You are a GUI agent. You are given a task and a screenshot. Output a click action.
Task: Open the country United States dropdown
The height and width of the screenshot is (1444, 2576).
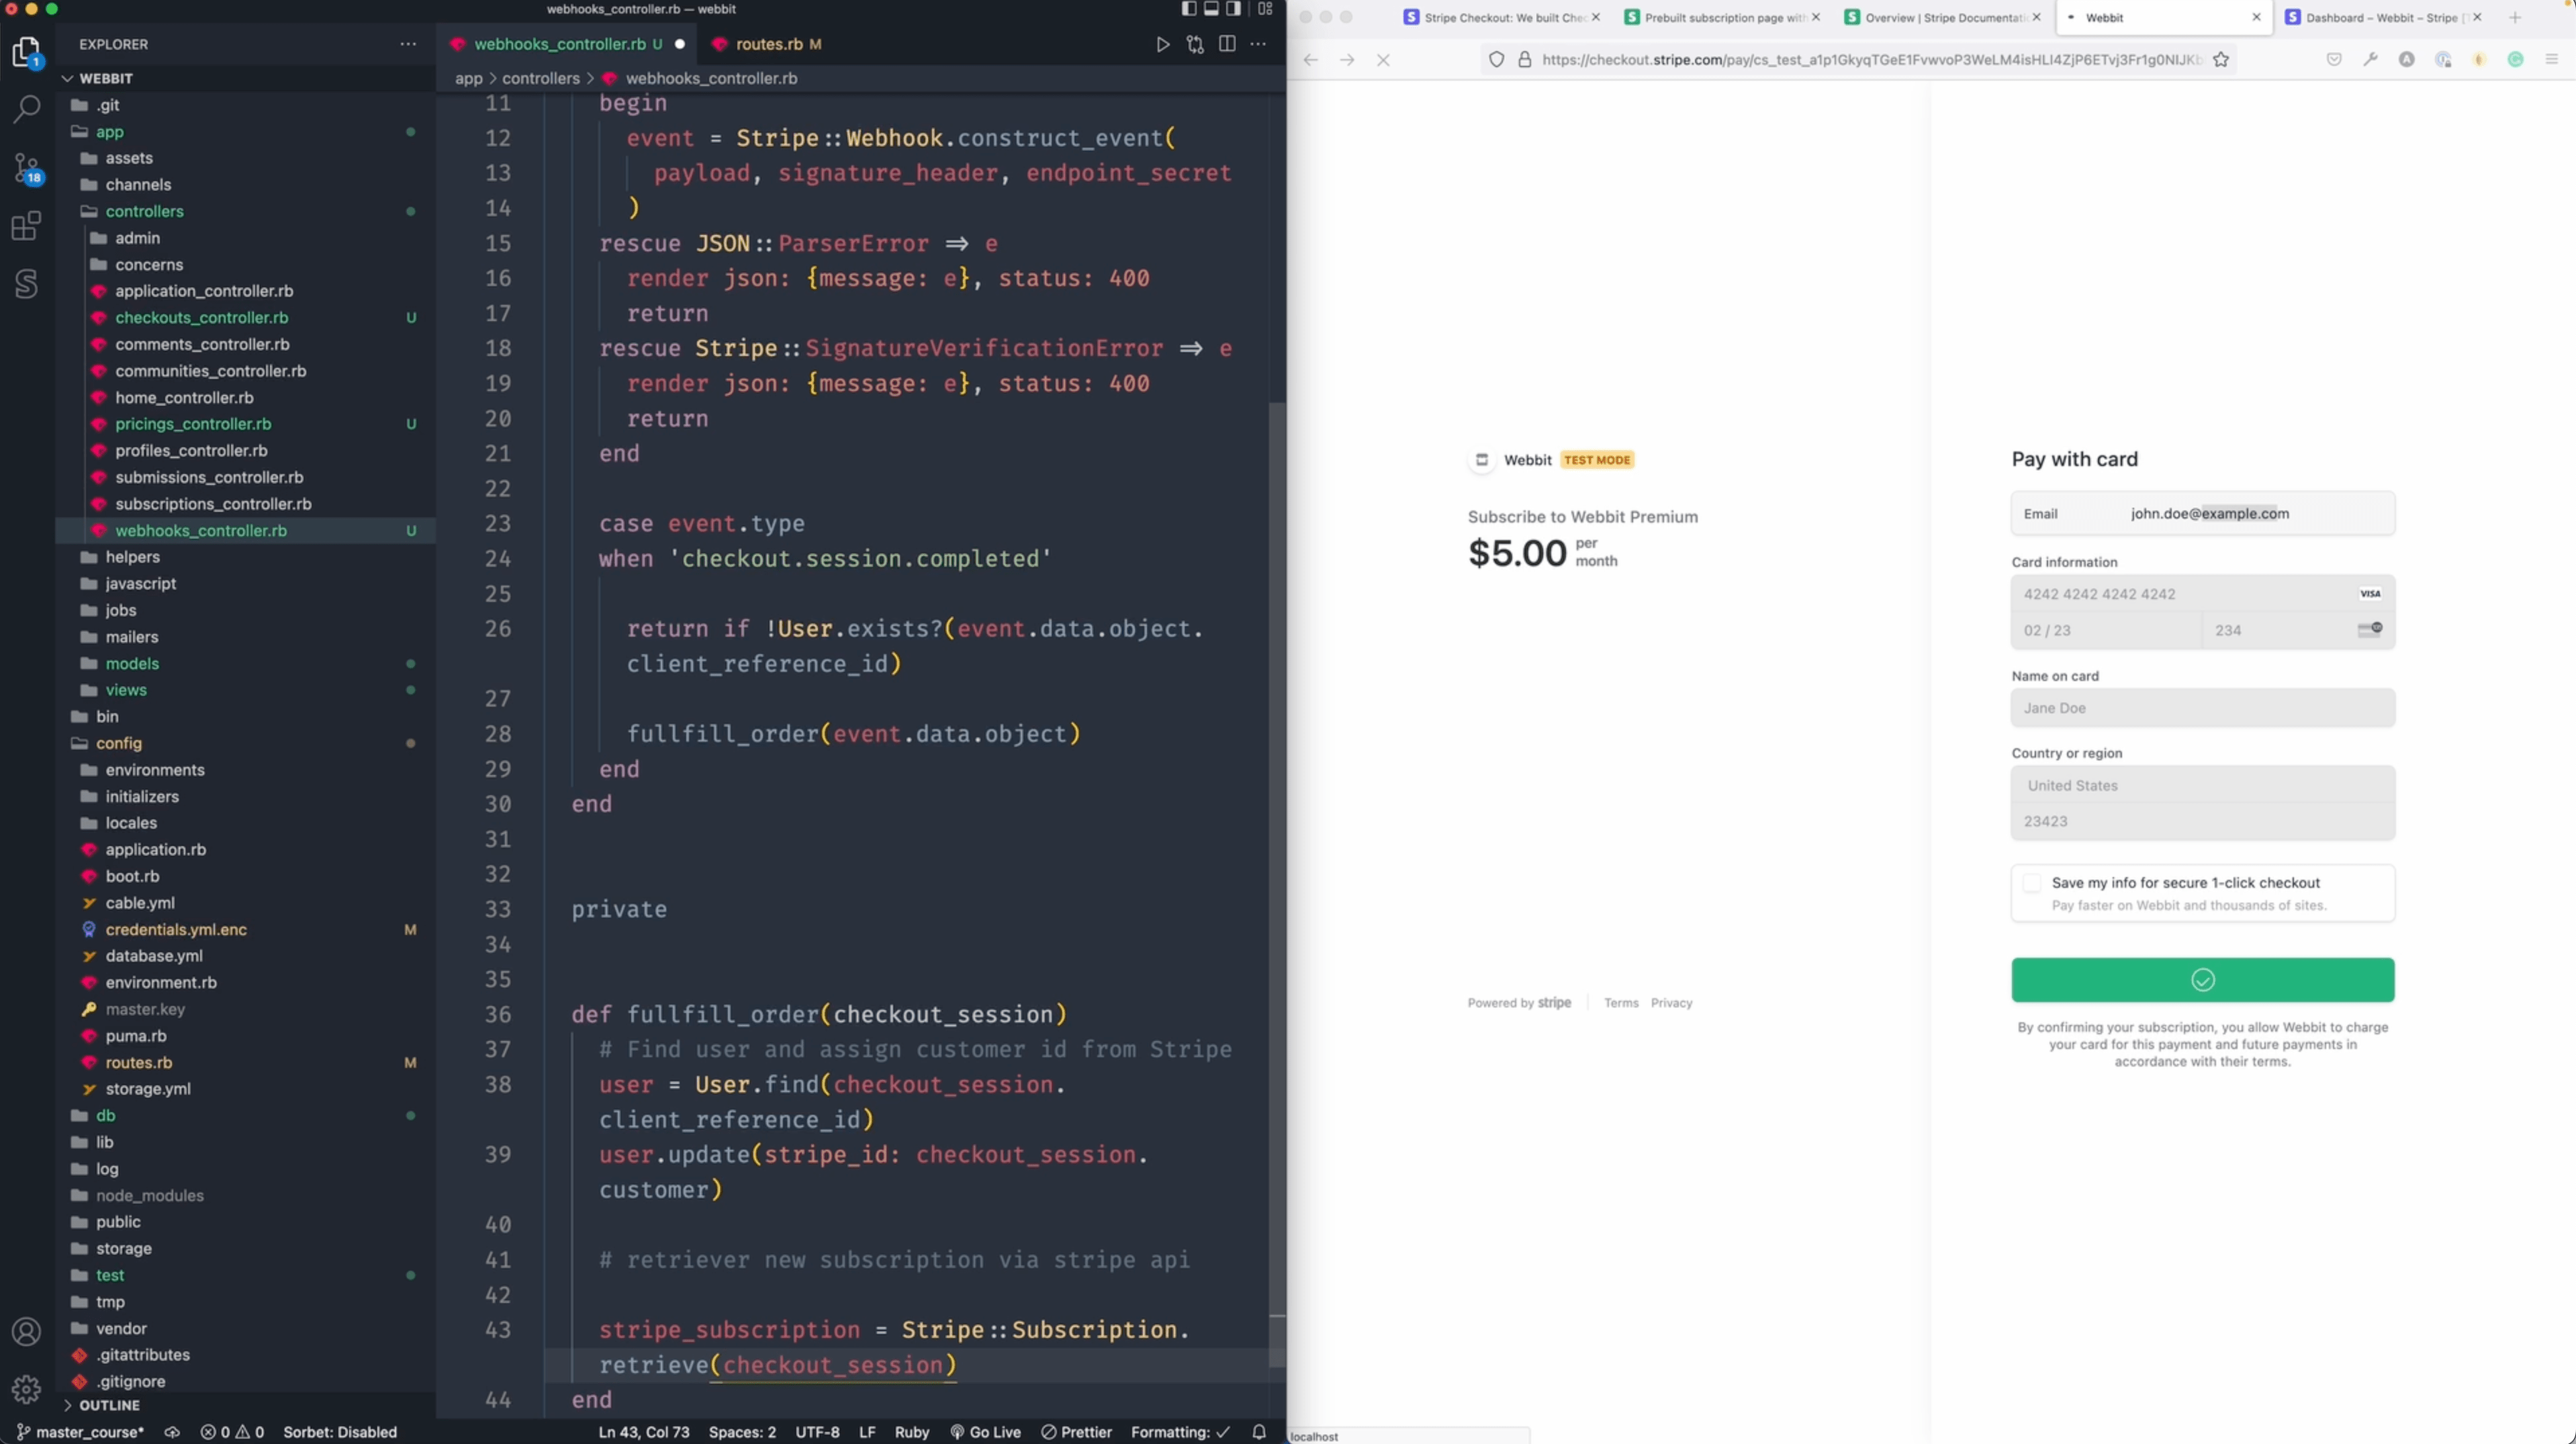pos(2202,785)
